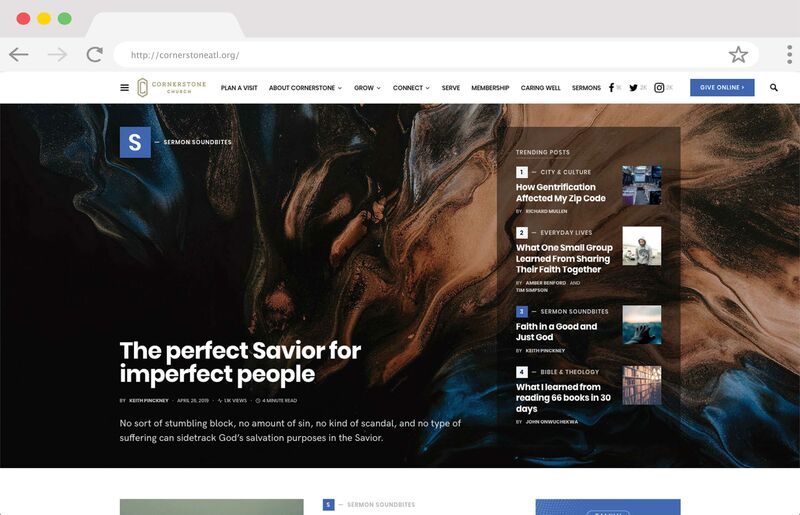Open the Facebook social icon

click(611, 88)
